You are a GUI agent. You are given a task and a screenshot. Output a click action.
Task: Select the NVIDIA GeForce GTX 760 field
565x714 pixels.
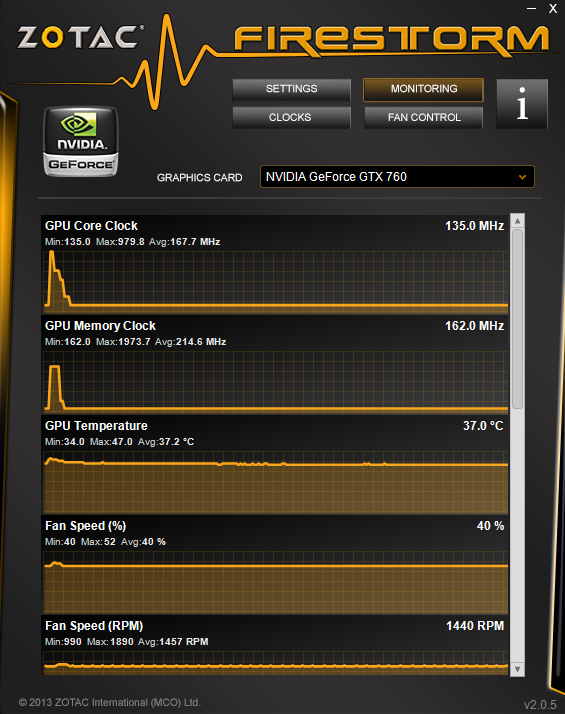pyautogui.click(x=397, y=177)
